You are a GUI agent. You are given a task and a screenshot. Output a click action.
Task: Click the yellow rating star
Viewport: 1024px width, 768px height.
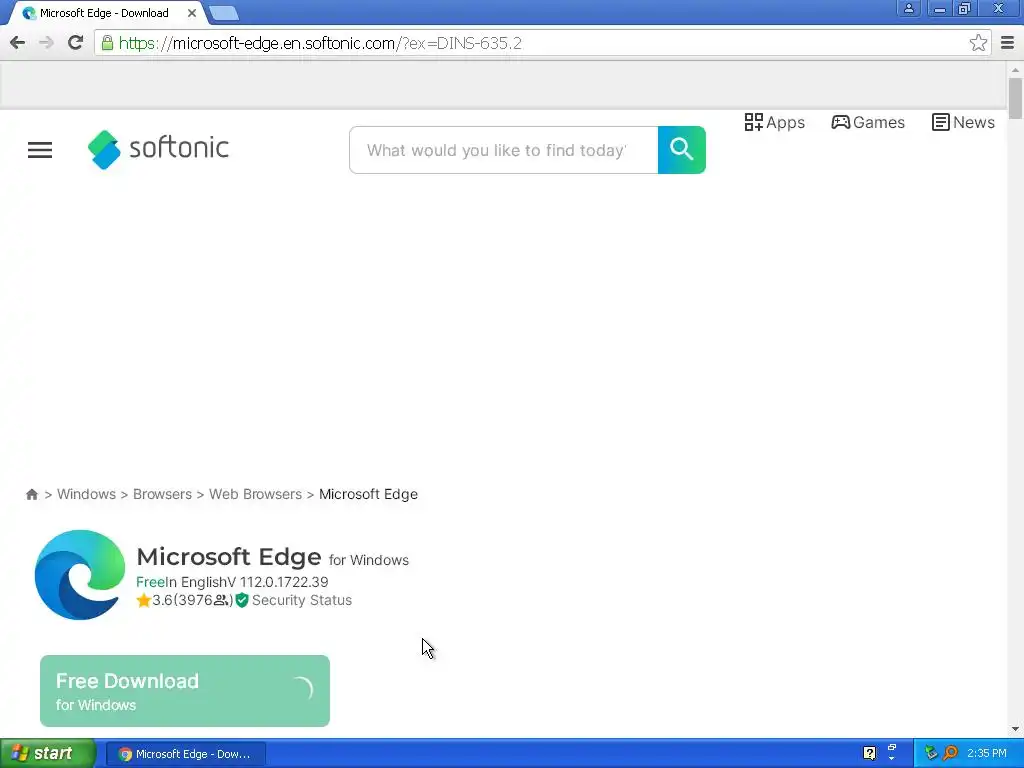(x=144, y=600)
